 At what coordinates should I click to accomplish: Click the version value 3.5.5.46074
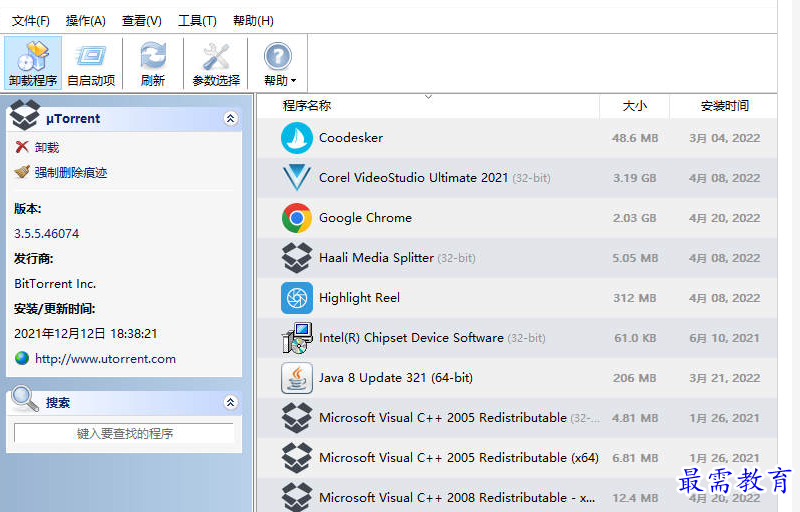pos(46,234)
